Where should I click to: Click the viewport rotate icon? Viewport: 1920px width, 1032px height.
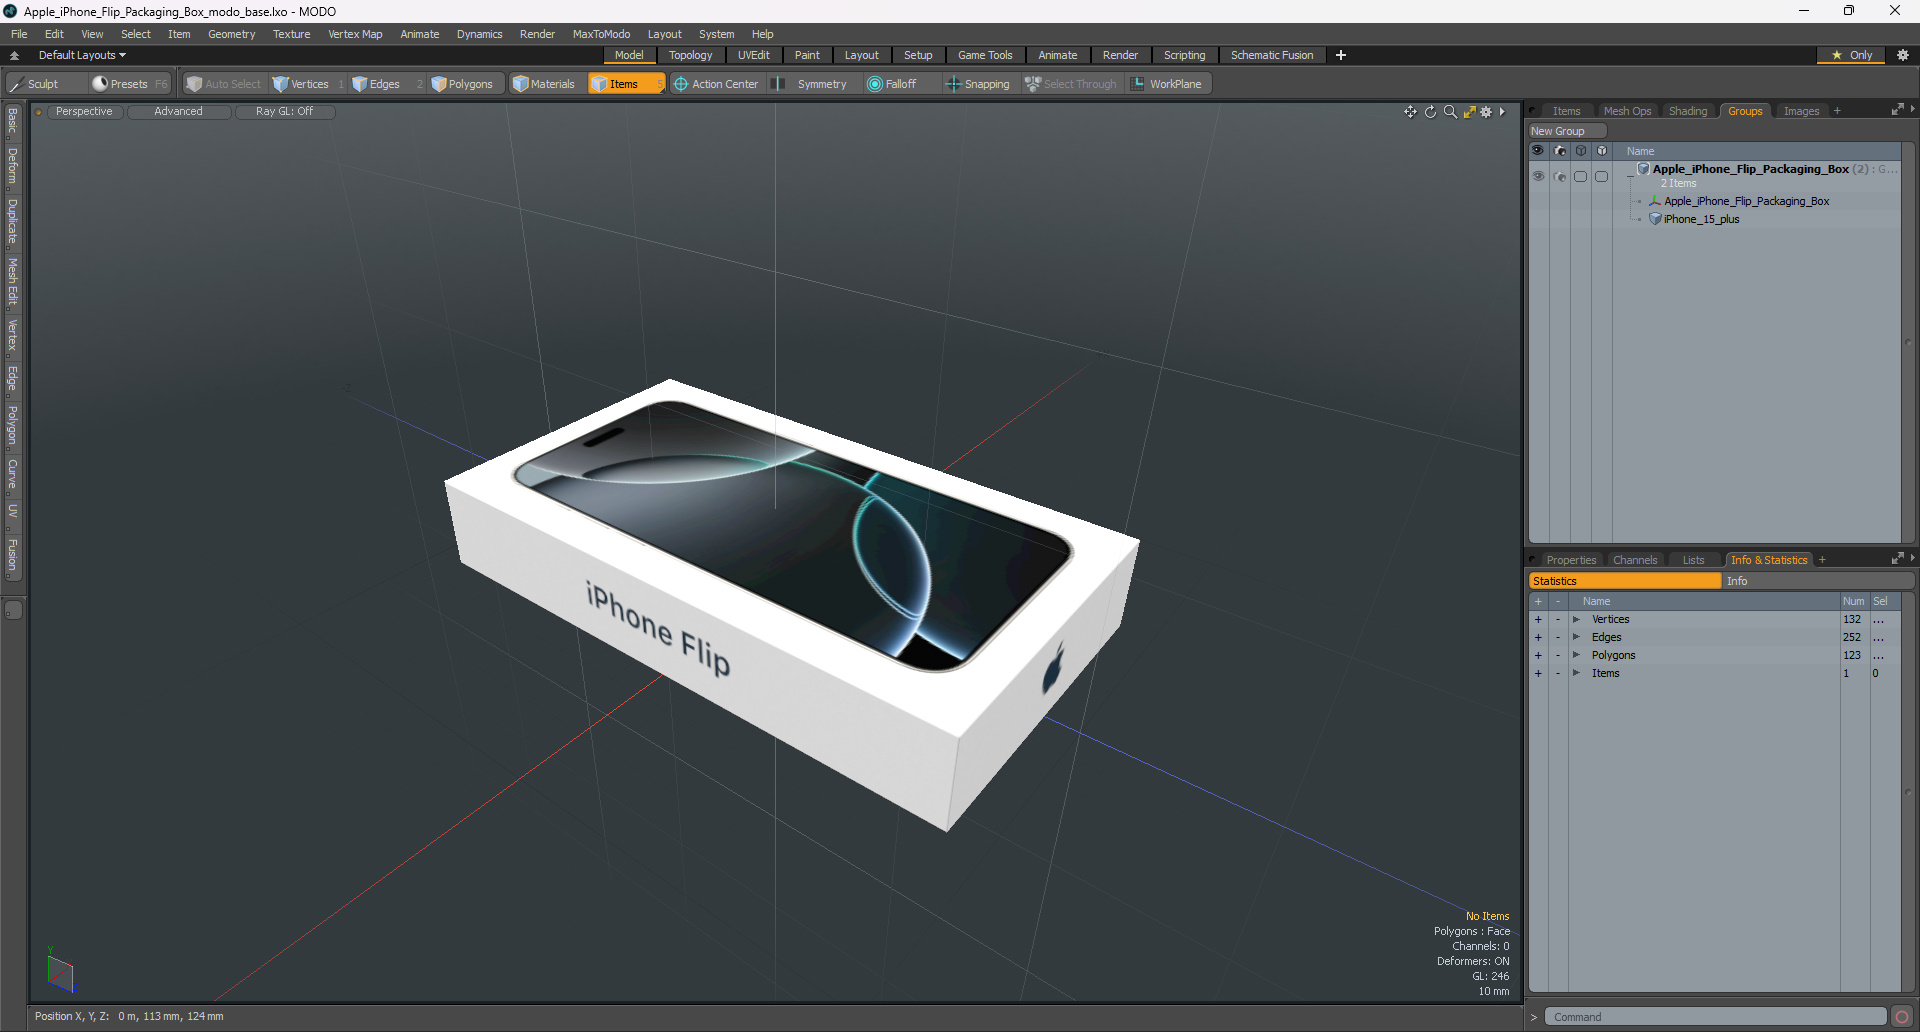pos(1430,112)
